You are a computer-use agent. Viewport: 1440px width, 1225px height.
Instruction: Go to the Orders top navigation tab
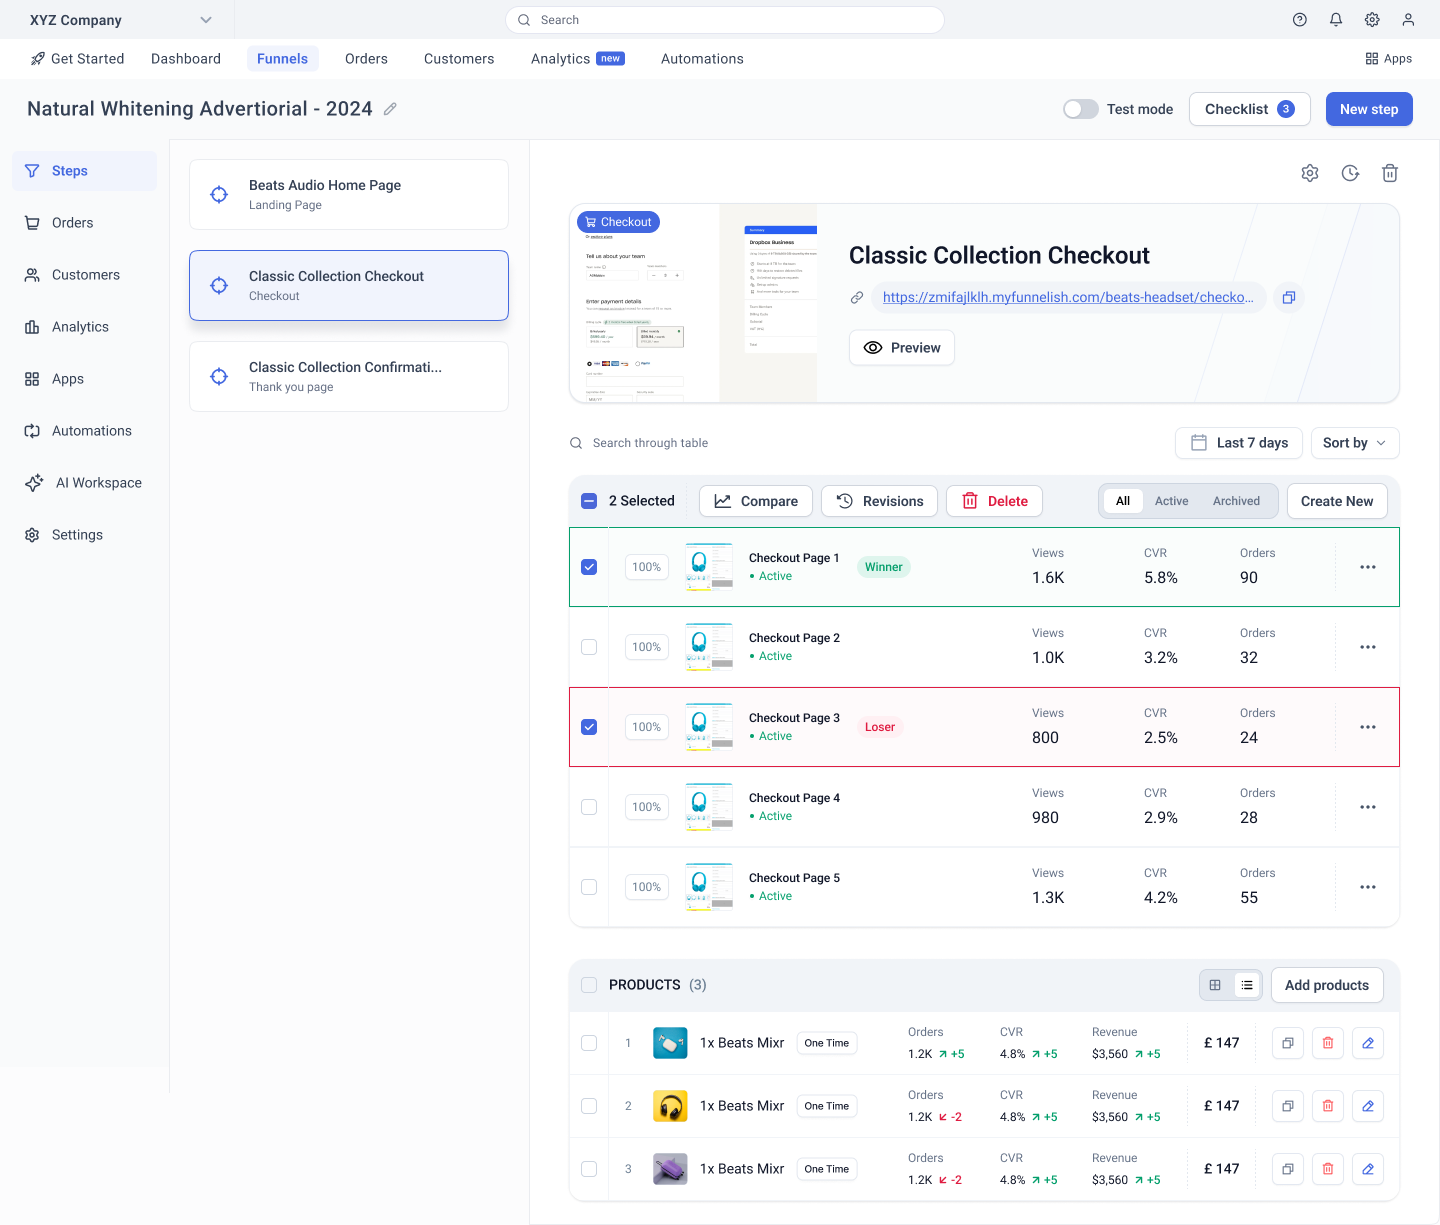click(x=366, y=59)
